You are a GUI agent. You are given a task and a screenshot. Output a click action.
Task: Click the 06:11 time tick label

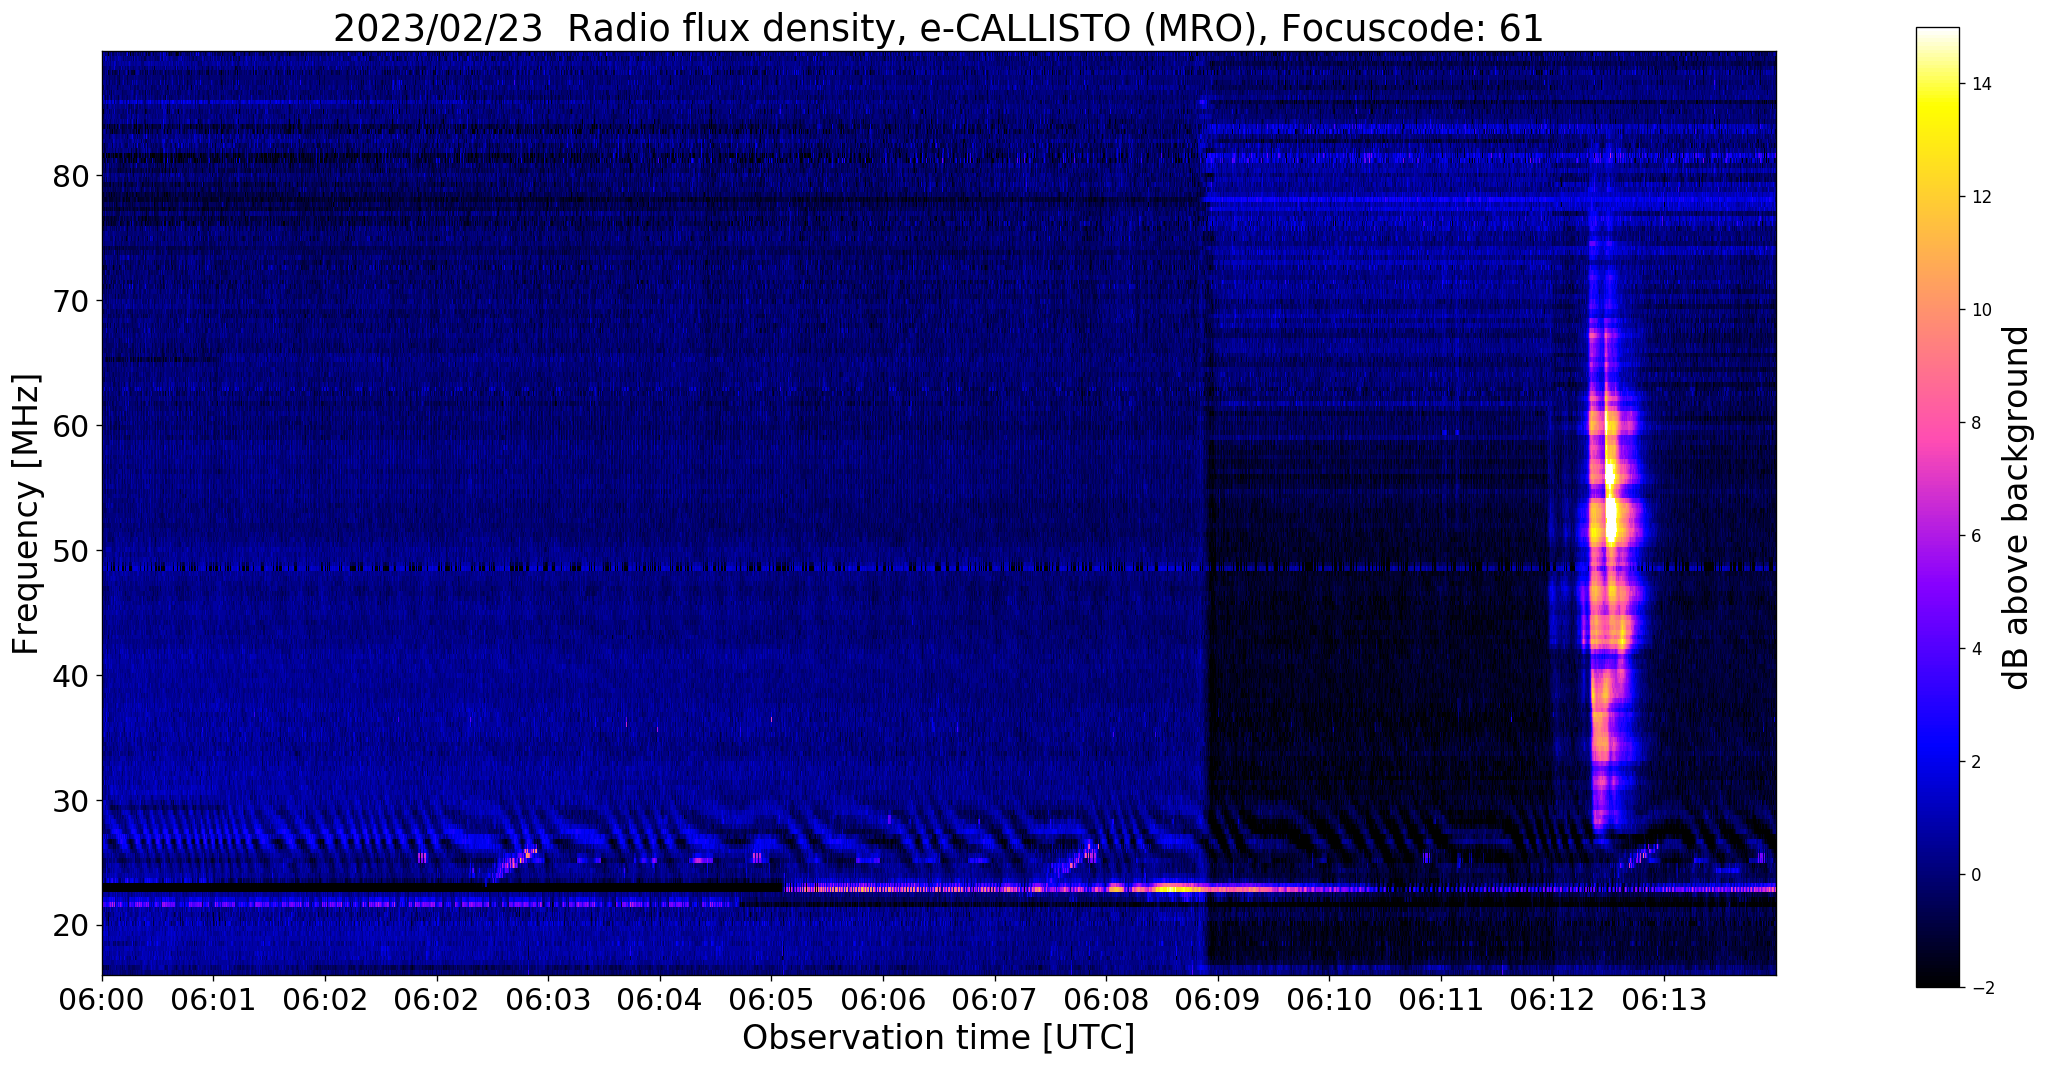pyautogui.click(x=1442, y=999)
